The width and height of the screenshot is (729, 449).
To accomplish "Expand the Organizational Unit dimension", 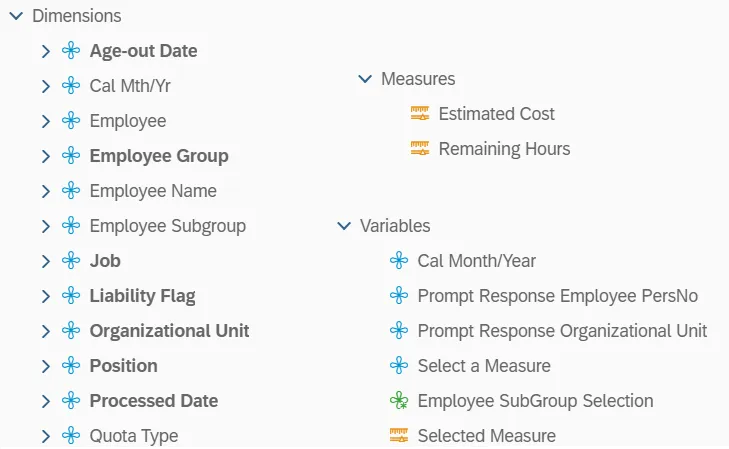I will (x=46, y=331).
